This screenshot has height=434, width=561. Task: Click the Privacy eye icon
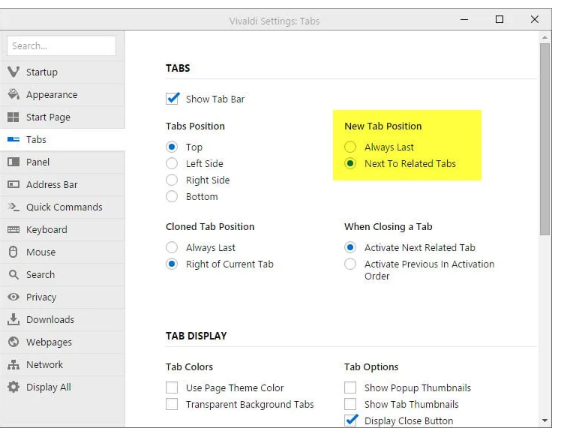pyautogui.click(x=14, y=297)
